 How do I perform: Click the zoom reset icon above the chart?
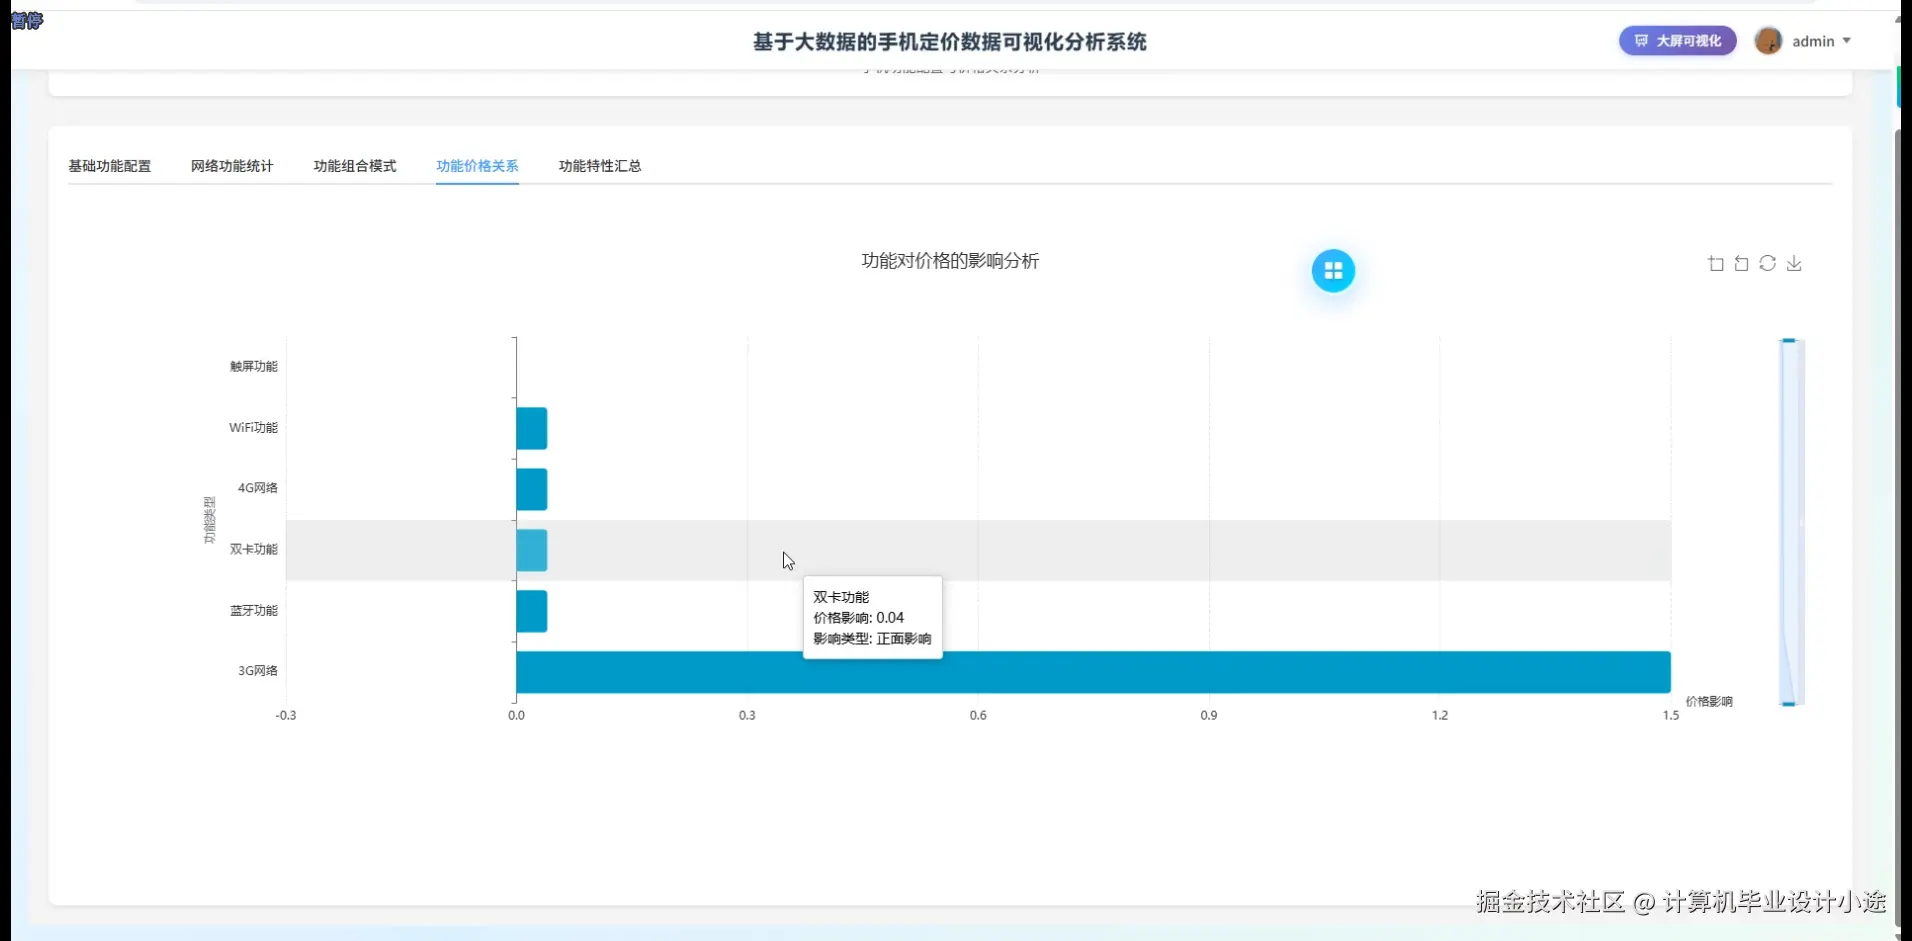pyautogui.click(x=1741, y=263)
